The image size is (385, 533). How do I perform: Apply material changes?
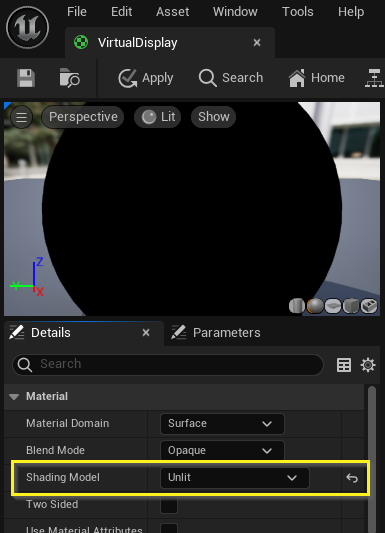coord(146,78)
